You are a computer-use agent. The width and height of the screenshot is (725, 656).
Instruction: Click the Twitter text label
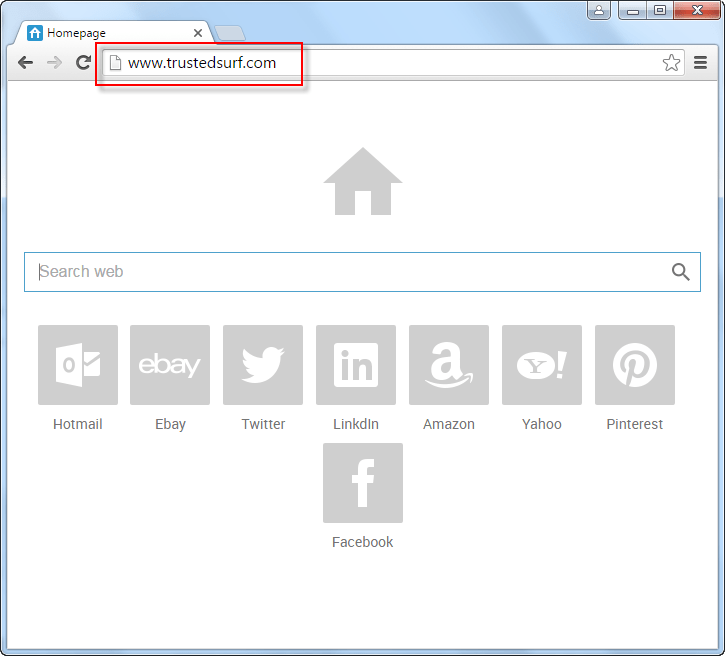(x=263, y=424)
